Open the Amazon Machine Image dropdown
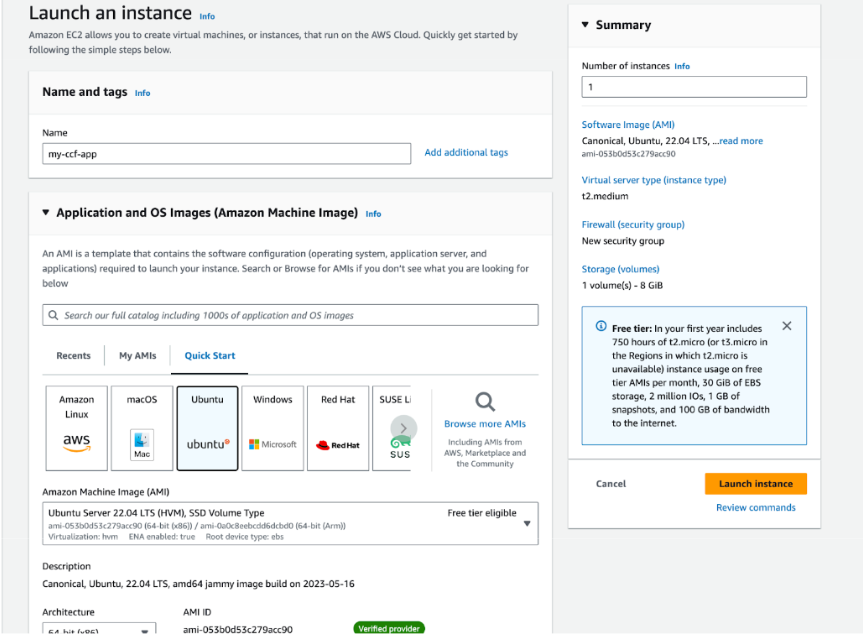The image size is (863, 636). point(290,523)
